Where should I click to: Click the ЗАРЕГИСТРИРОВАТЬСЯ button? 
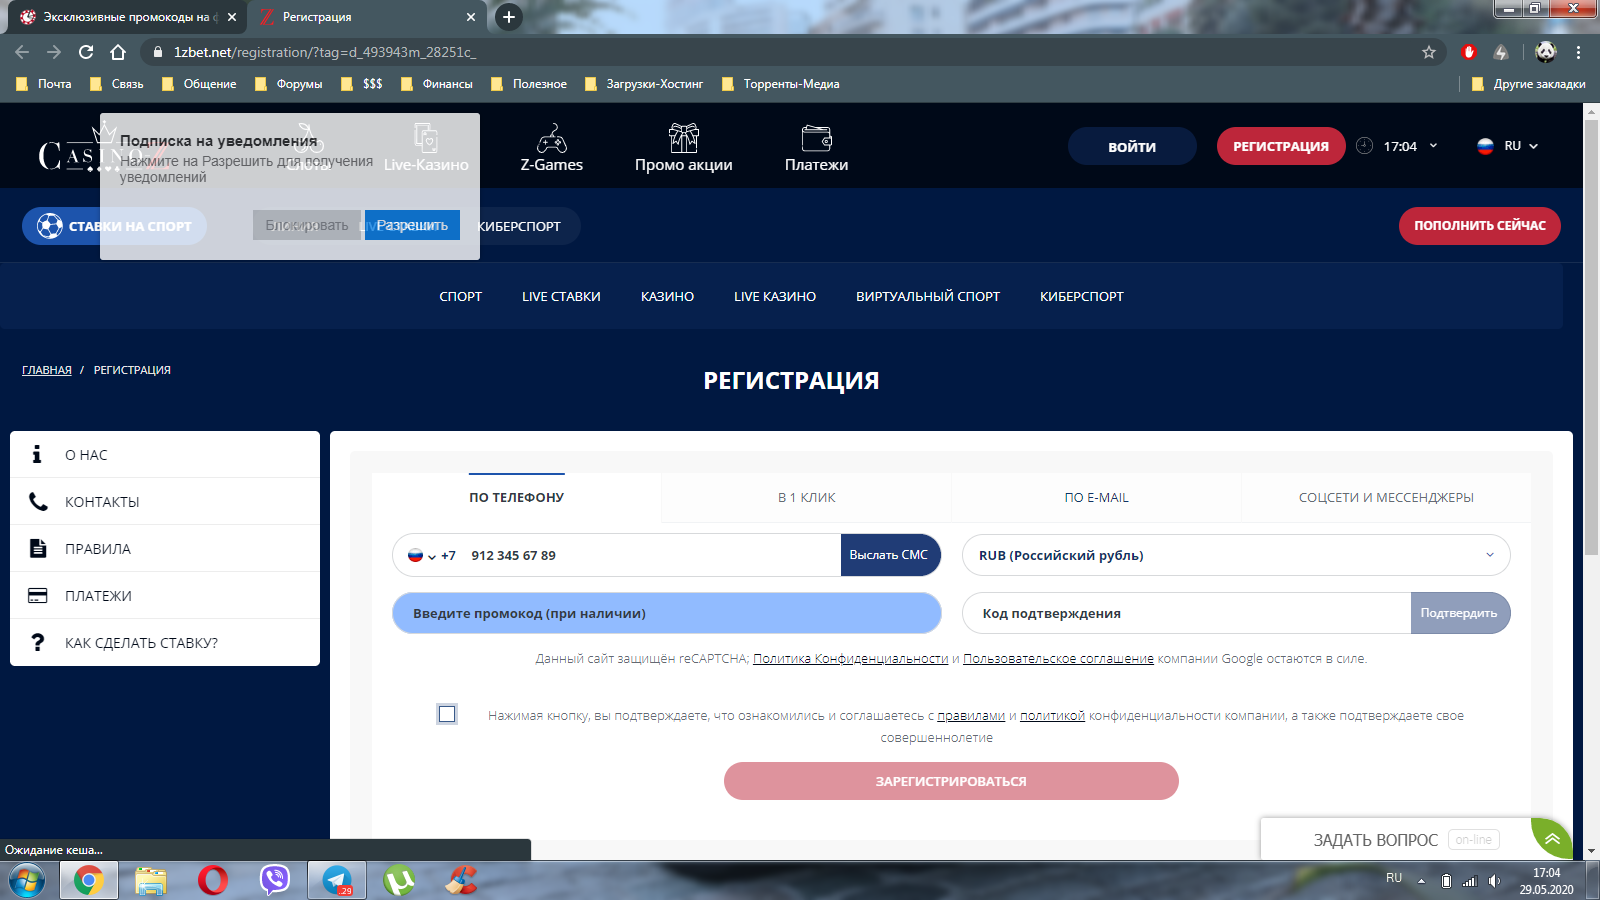point(951,781)
